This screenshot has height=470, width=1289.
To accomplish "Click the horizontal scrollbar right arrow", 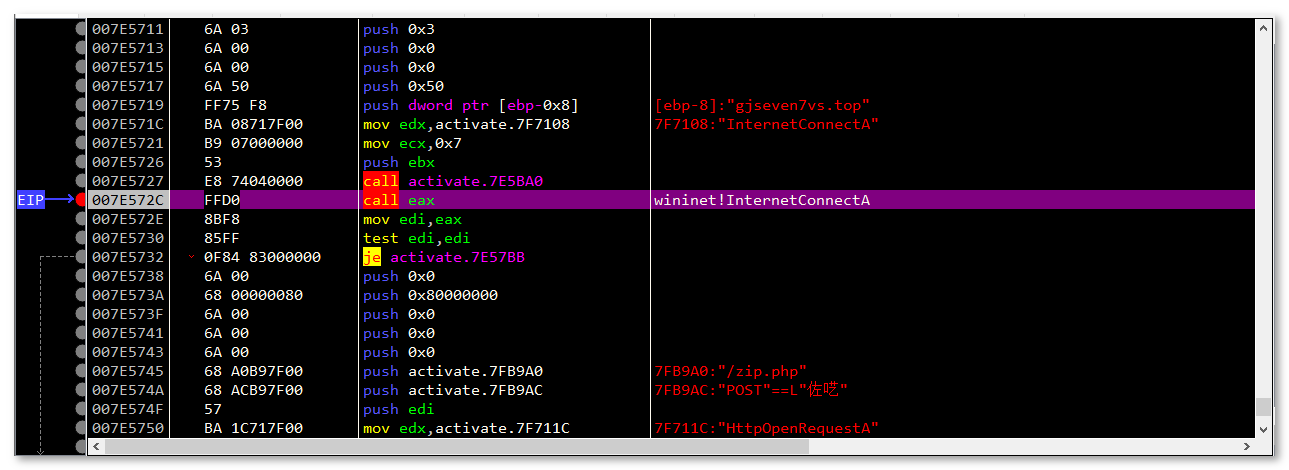I will (1246, 446).
